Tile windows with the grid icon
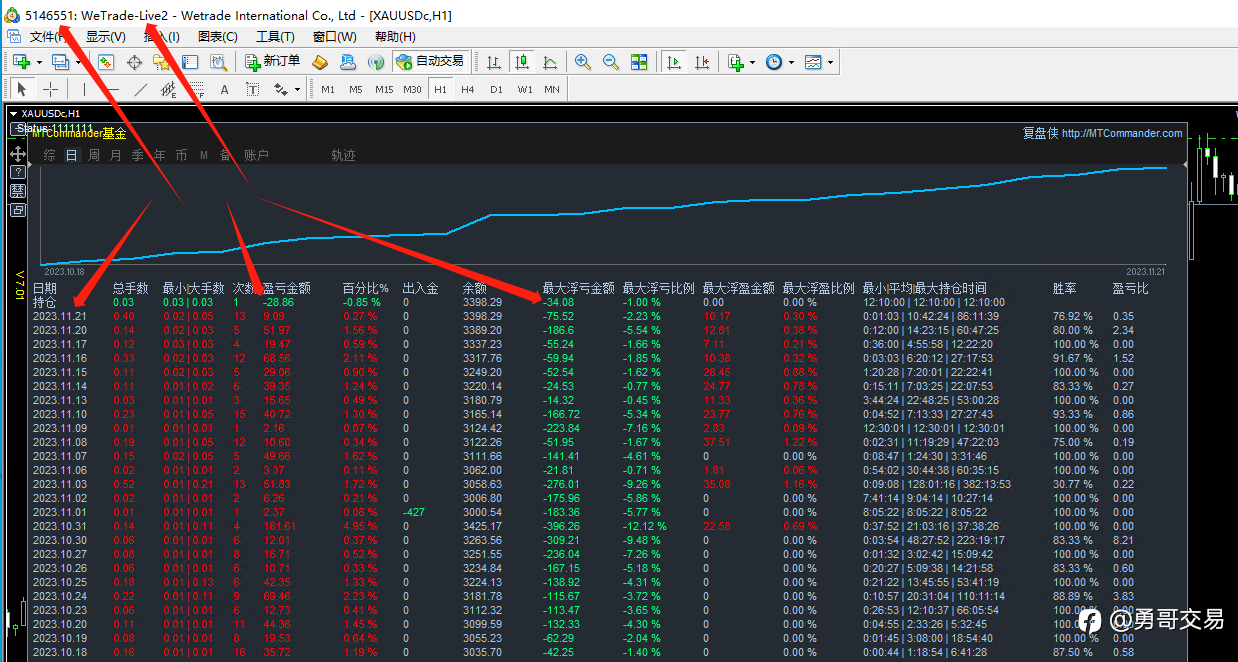 (639, 62)
